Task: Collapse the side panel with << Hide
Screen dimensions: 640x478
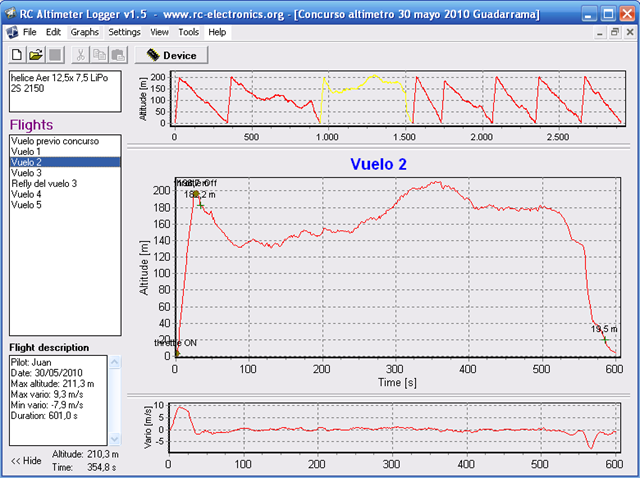Action: [x=26, y=460]
